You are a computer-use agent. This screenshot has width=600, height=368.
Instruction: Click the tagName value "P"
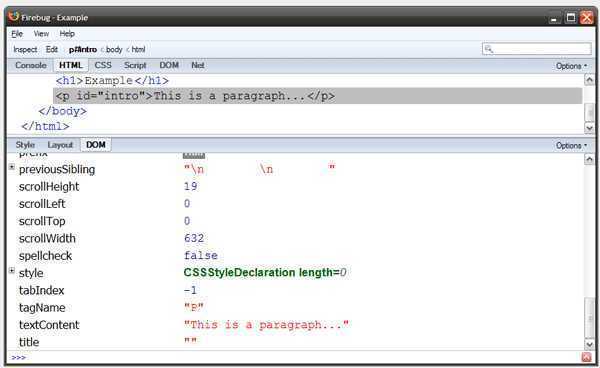point(194,307)
